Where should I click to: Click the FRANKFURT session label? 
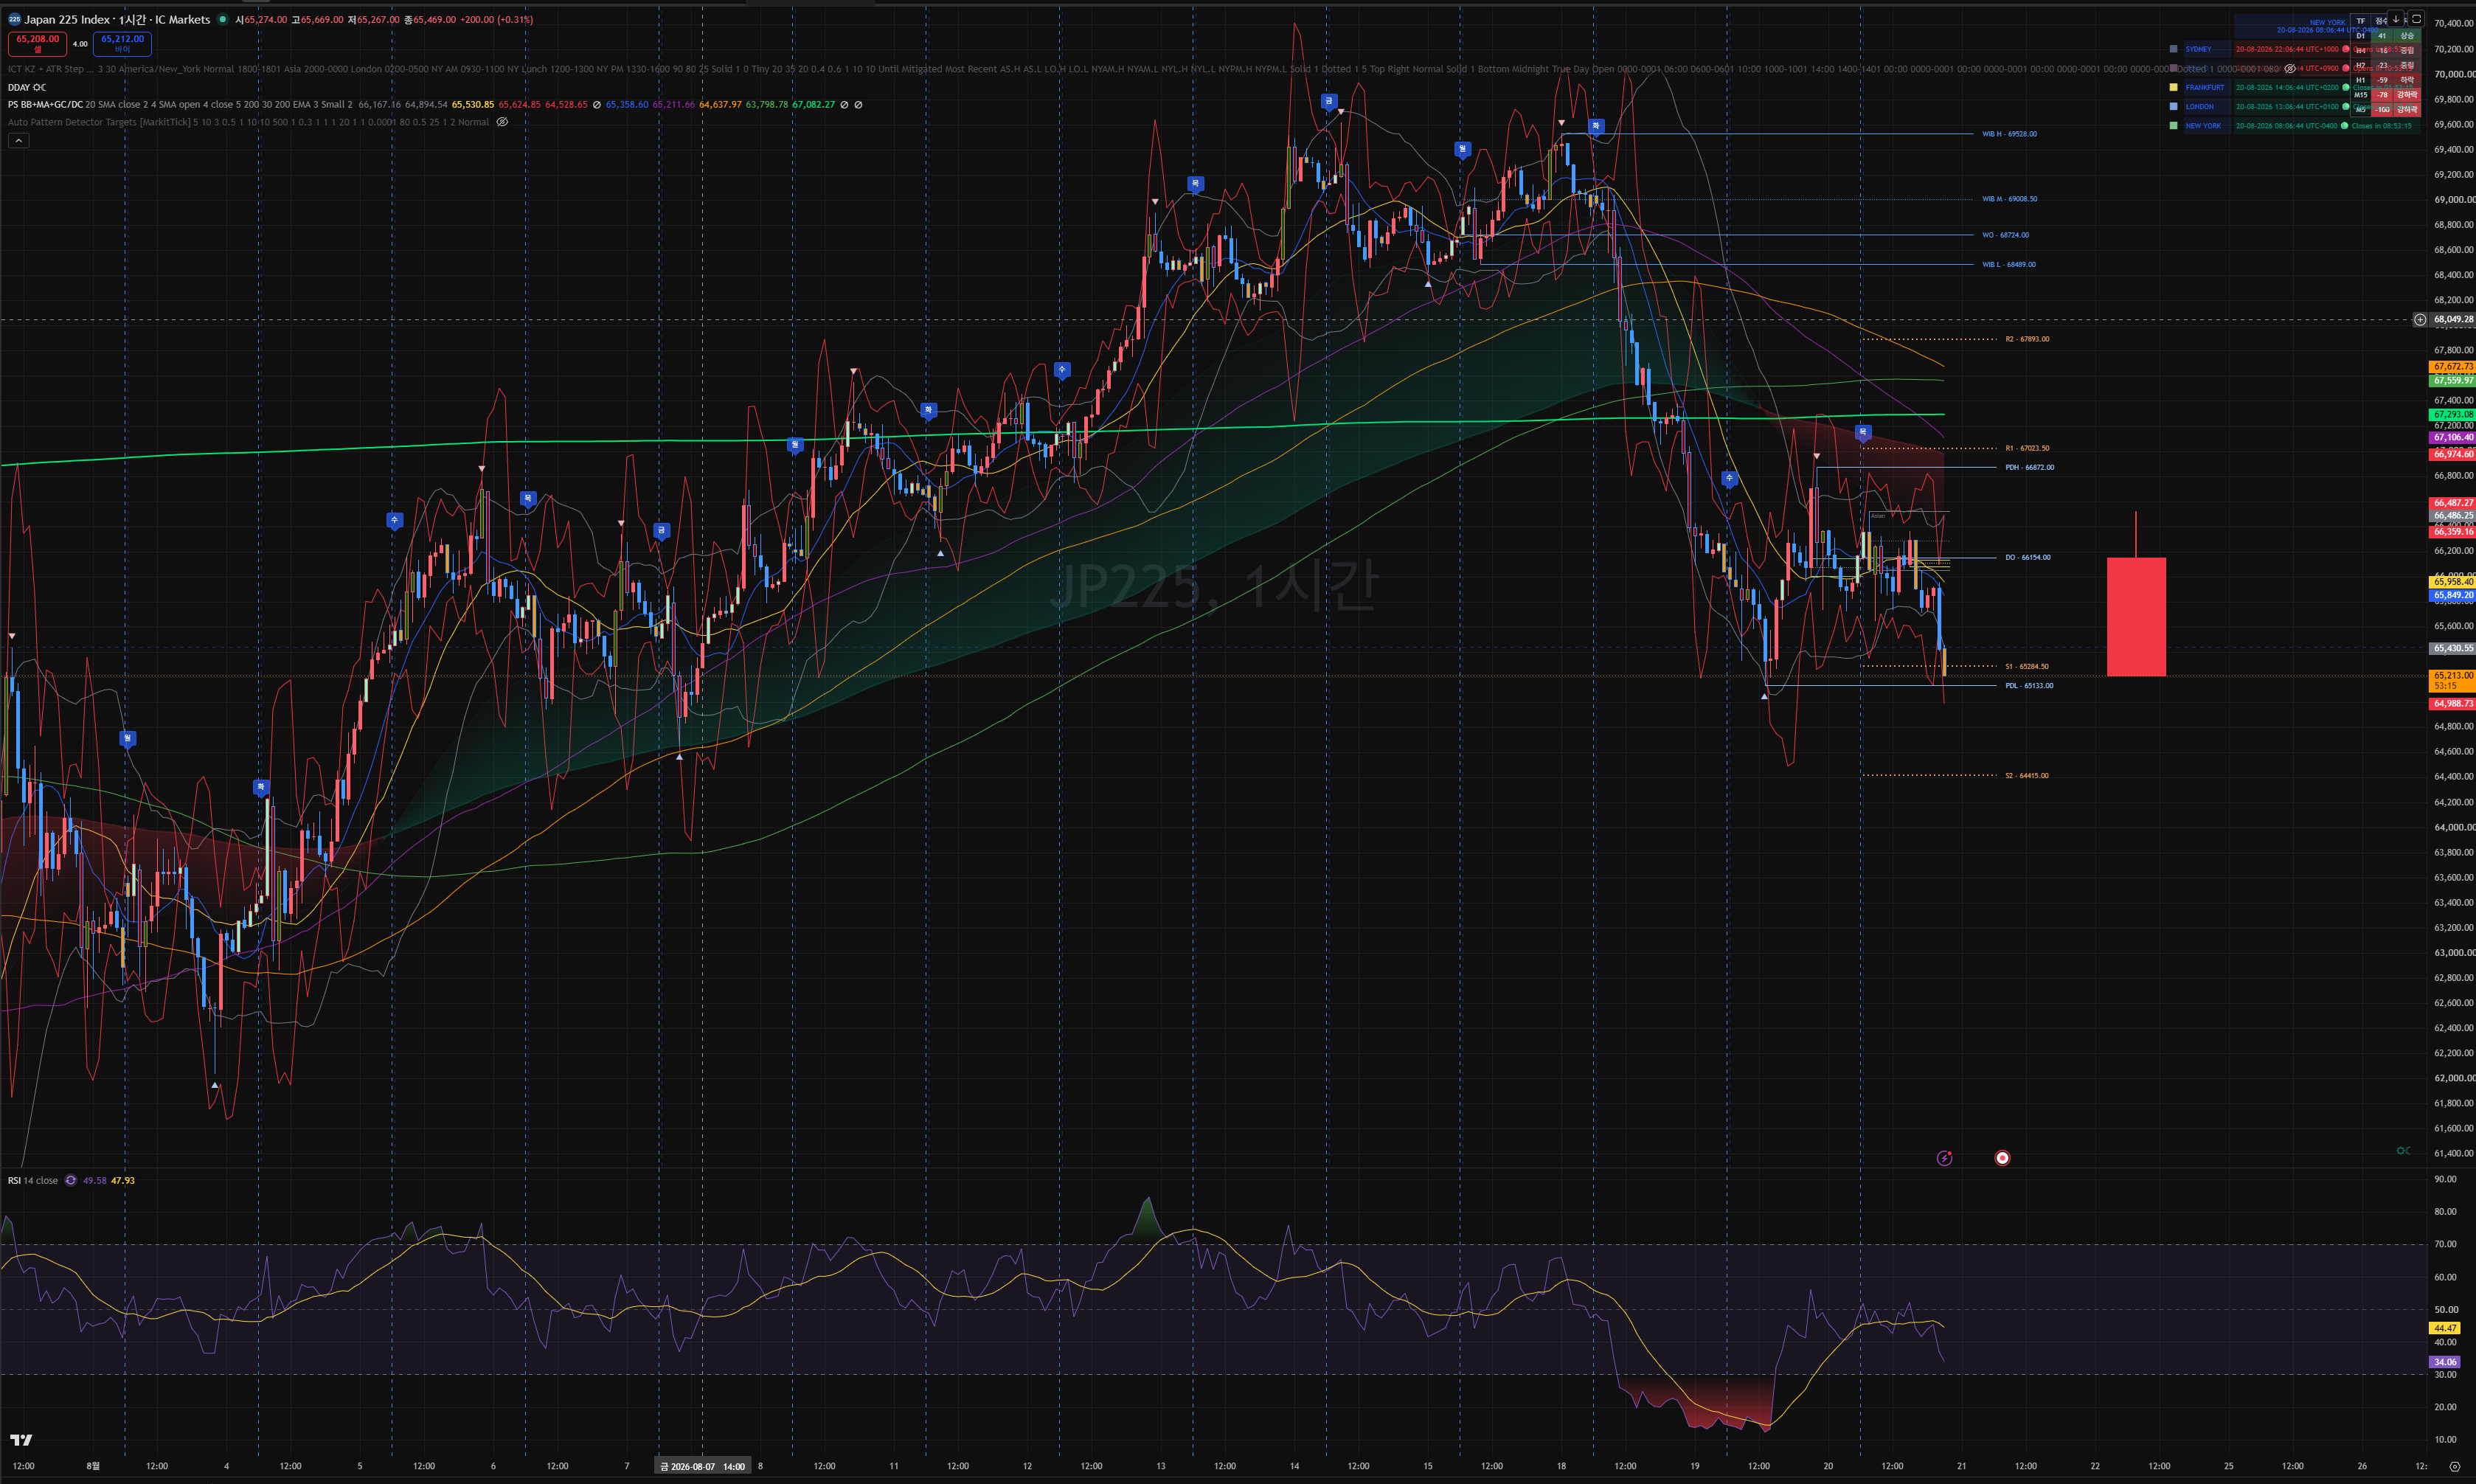coord(2205,87)
